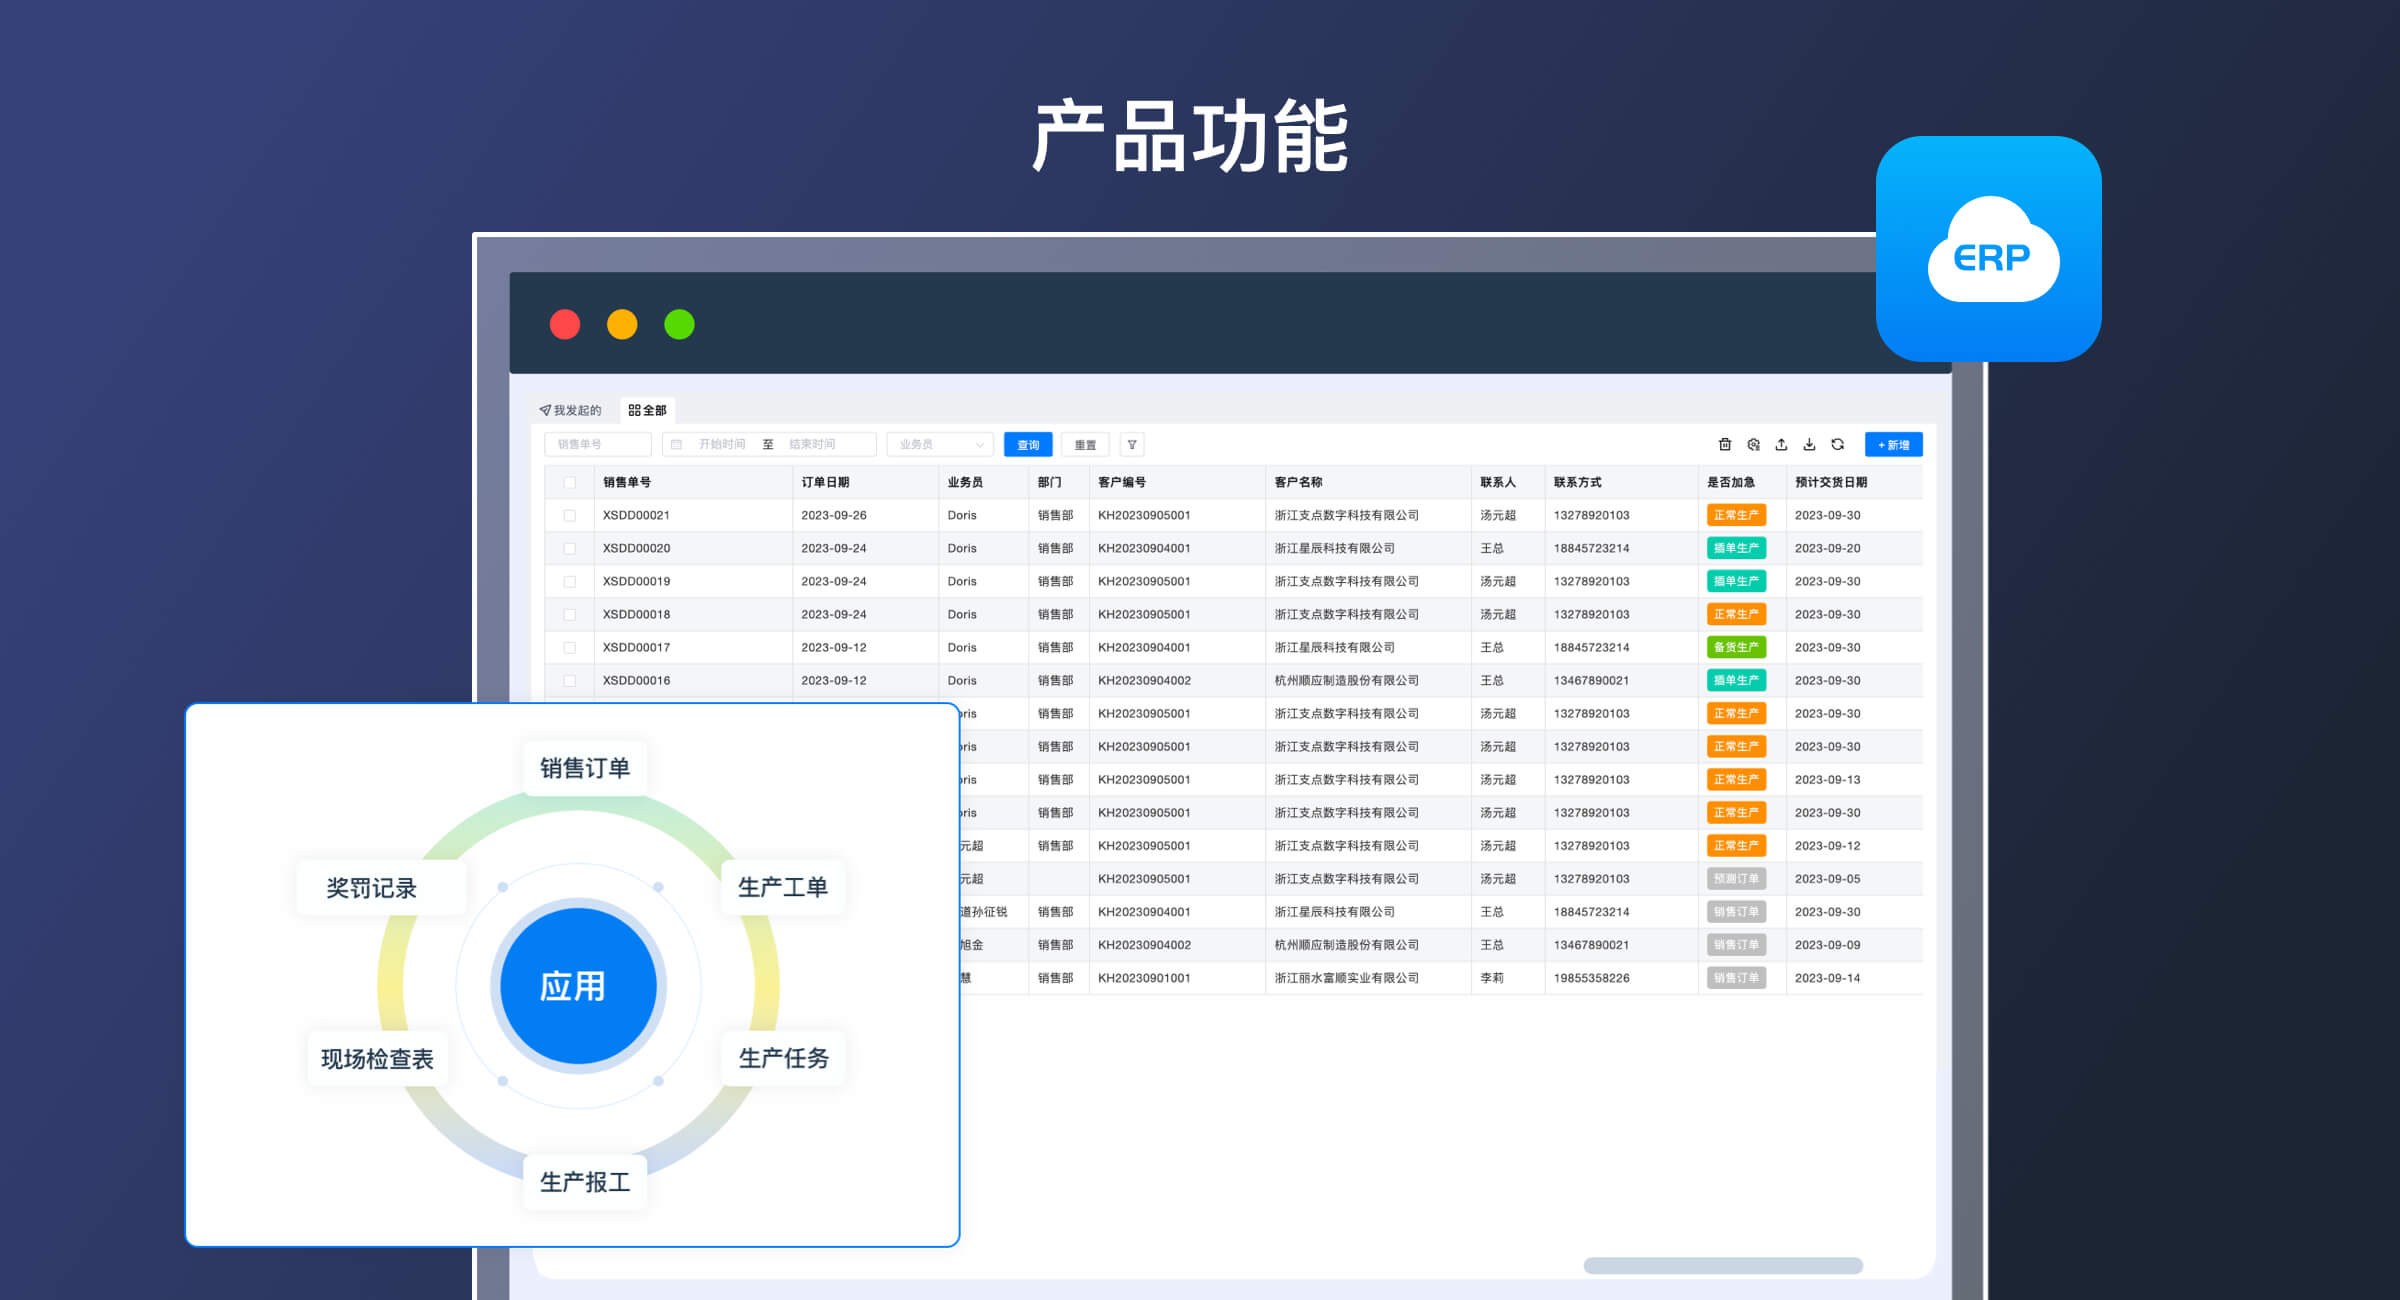
Task: Click the download icon in the toolbar
Action: [x=1811, y=444]
